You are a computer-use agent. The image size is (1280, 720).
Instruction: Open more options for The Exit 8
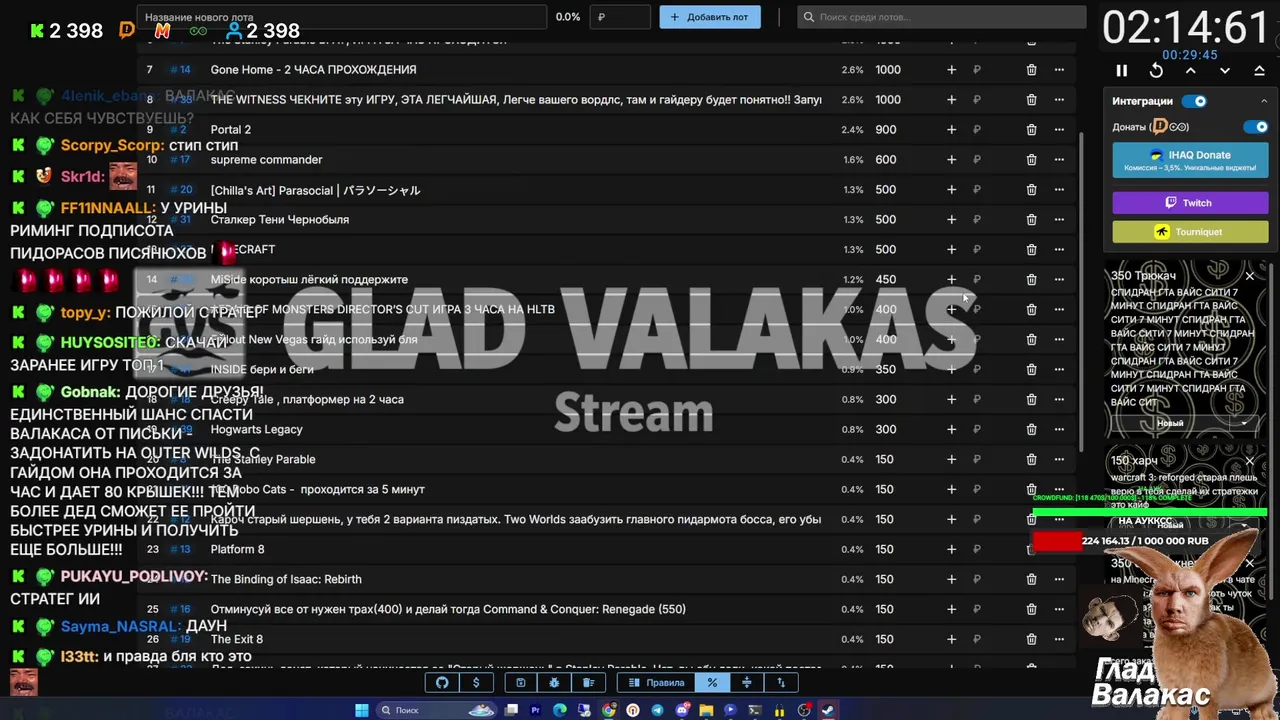pos(1059,639)
